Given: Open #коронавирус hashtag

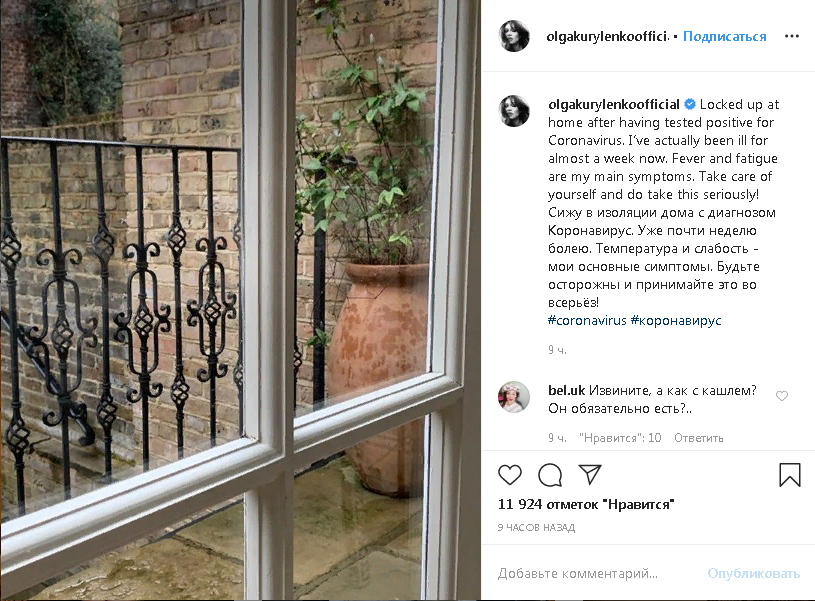Looking at the screenshot, I should pyautogui.click(x=676, y=320).
